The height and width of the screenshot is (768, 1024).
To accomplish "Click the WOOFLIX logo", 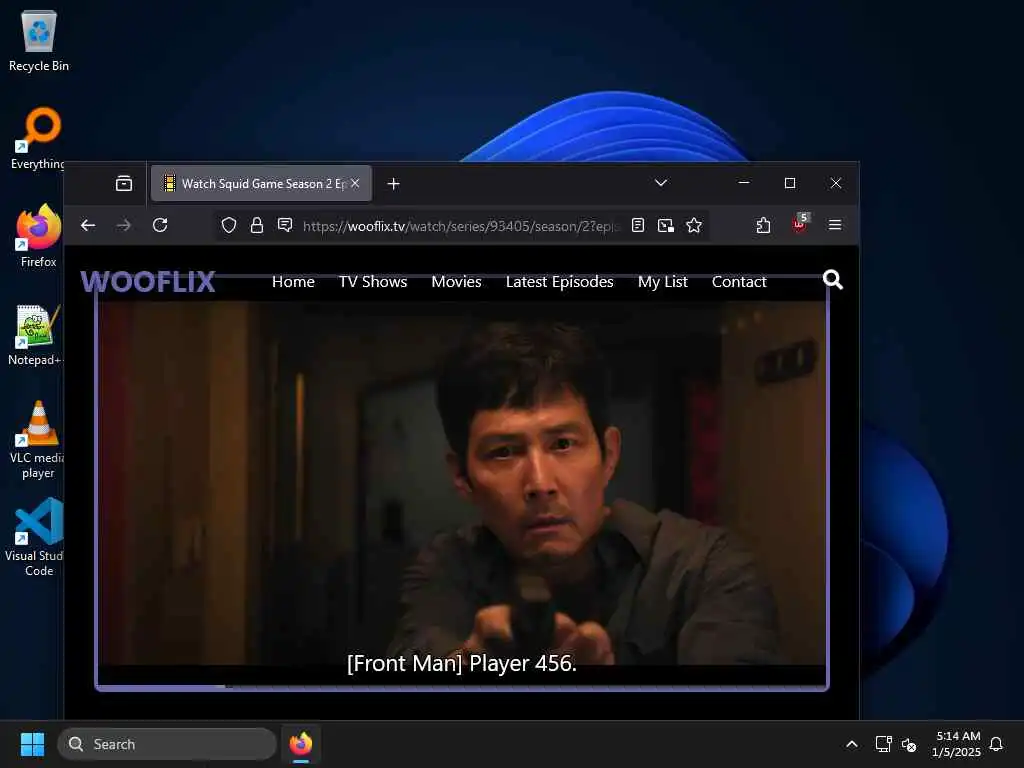I will tap(148, 281).
